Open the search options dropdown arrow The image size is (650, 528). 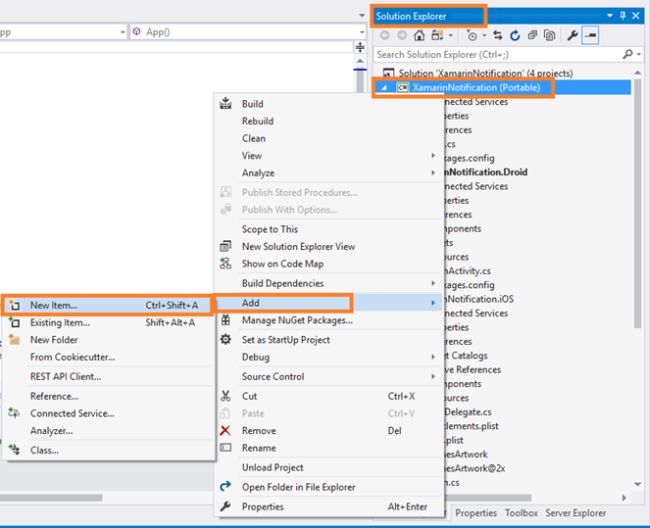coord(639,54)
